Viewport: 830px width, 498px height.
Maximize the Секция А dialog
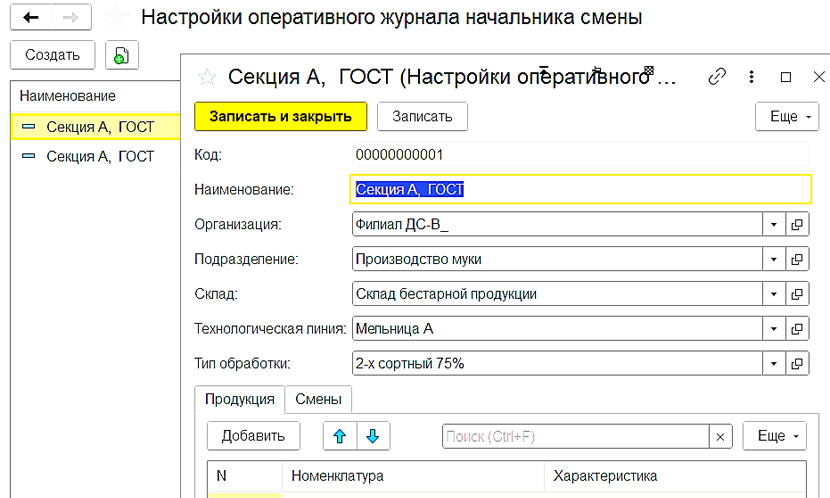click(786, 77)
